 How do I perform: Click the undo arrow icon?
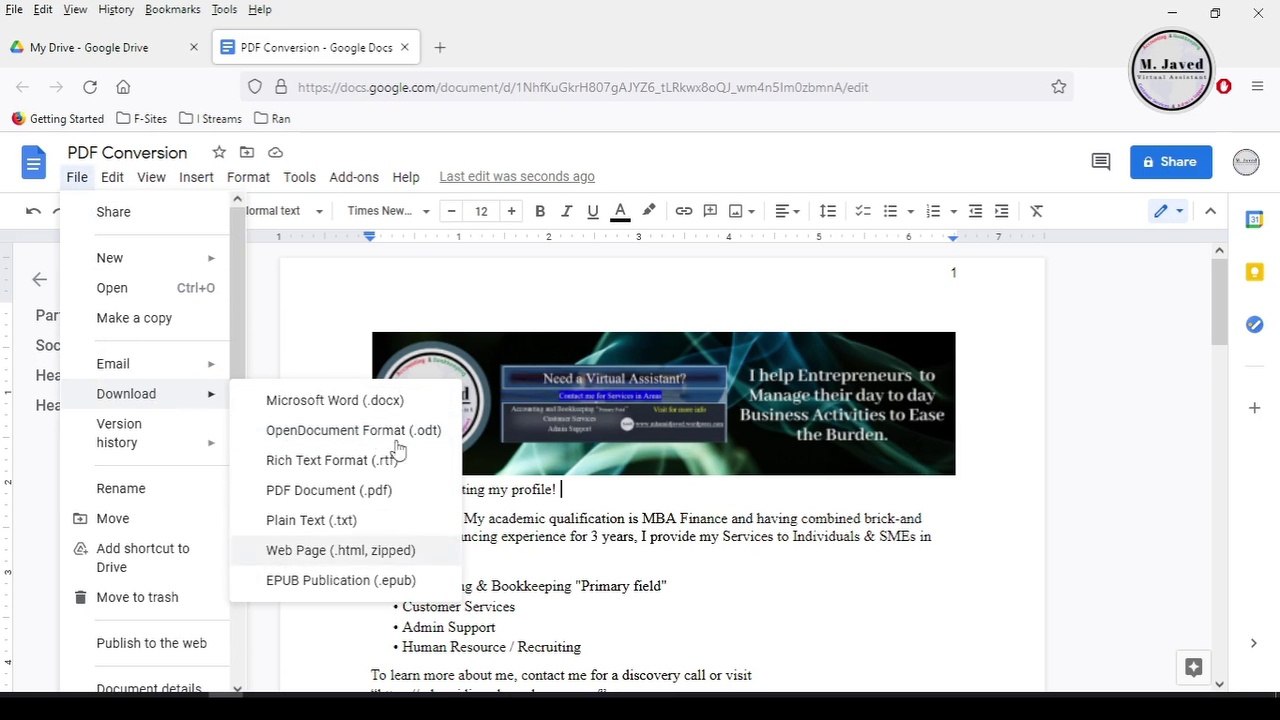pyautogui.click(x=33, y=211)
